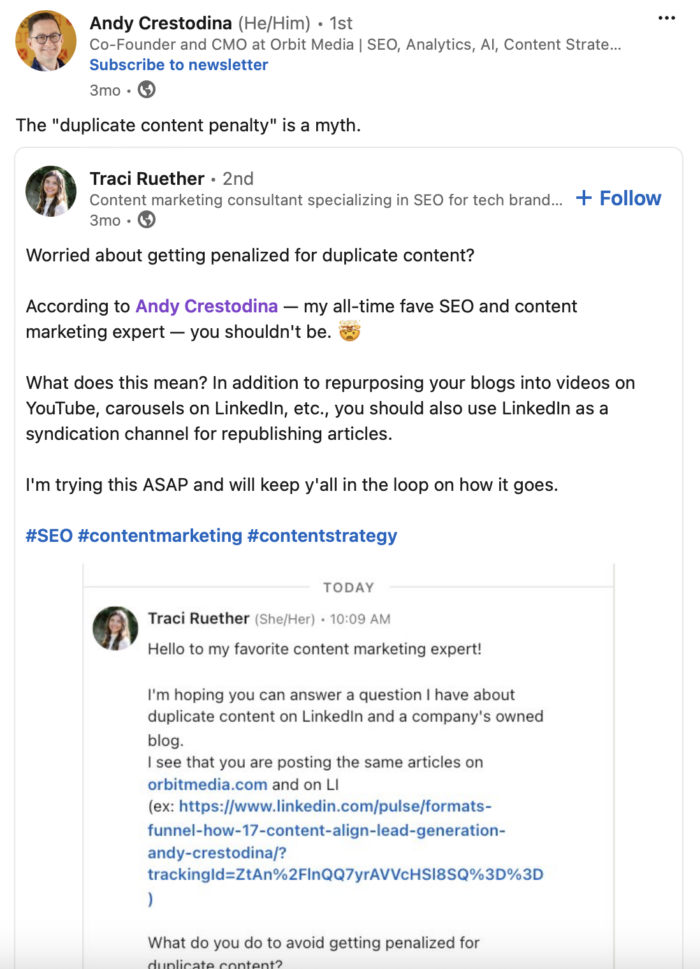Click Traci's content marketing consultant headline
The image size is (700, 969).
tap(326, 199)
